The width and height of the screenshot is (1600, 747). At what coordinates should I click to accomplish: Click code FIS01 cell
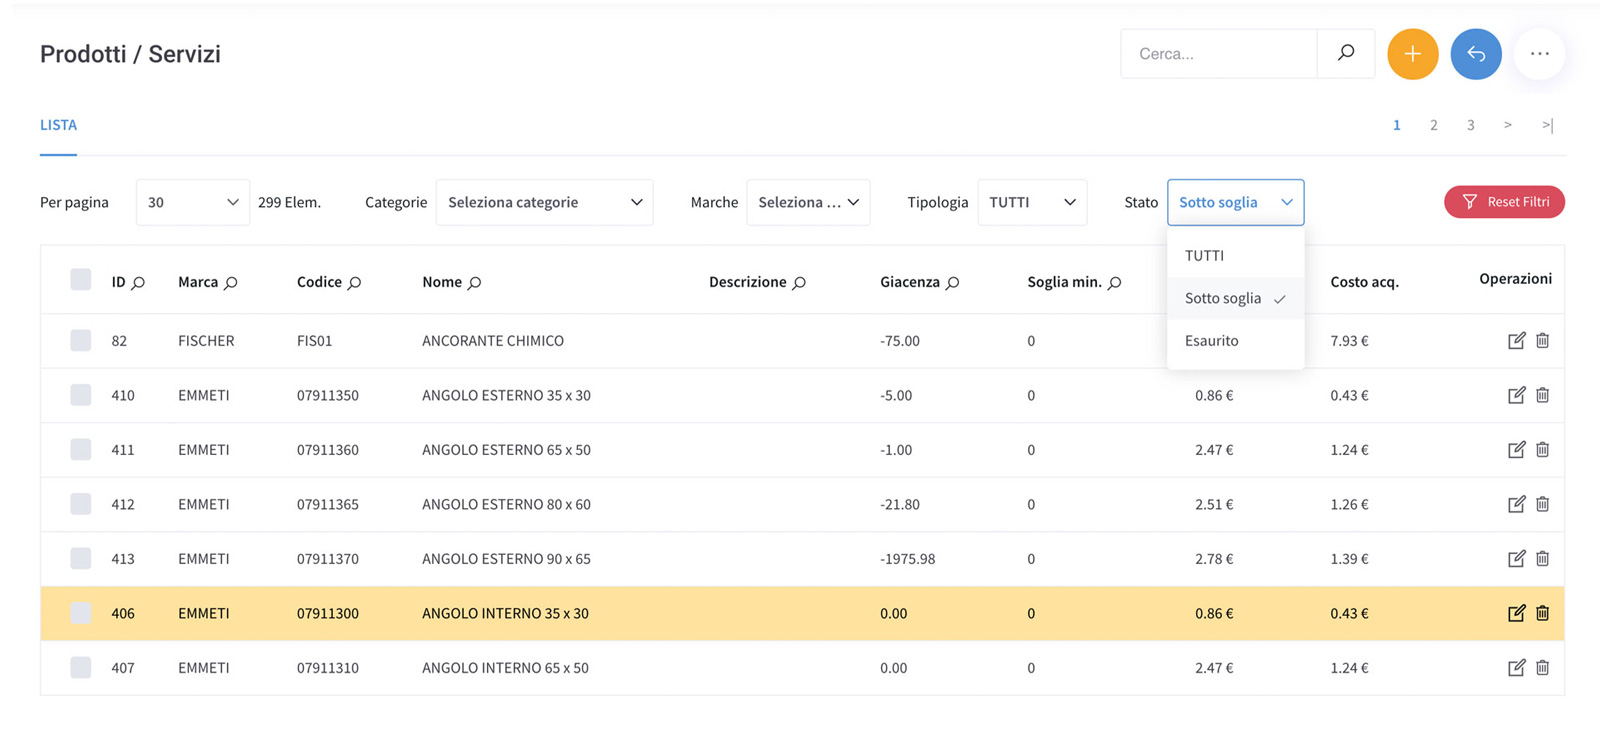tap(314, 341)
